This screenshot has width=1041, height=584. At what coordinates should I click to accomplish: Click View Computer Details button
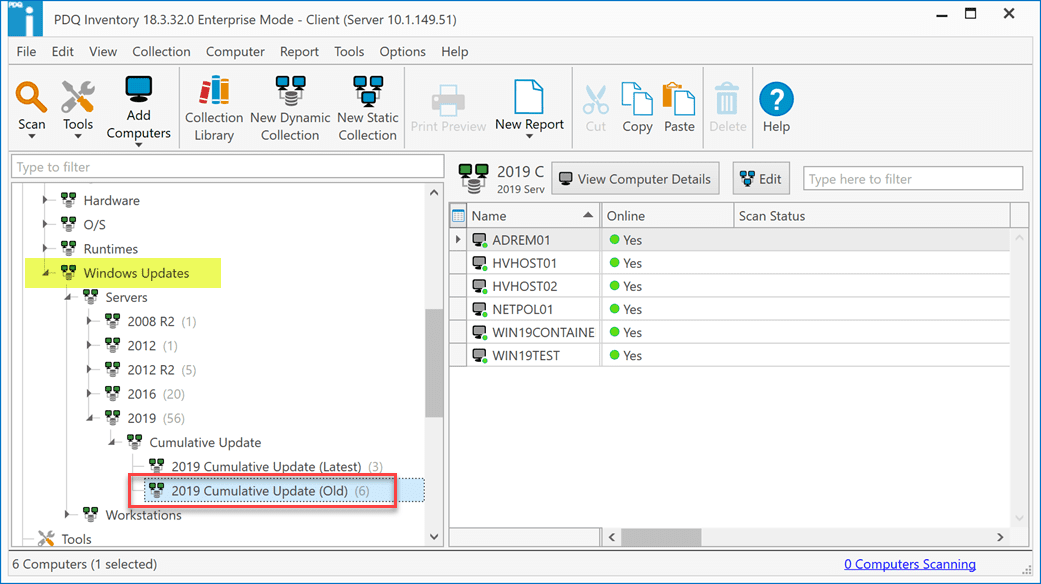(x=635, y=179)
